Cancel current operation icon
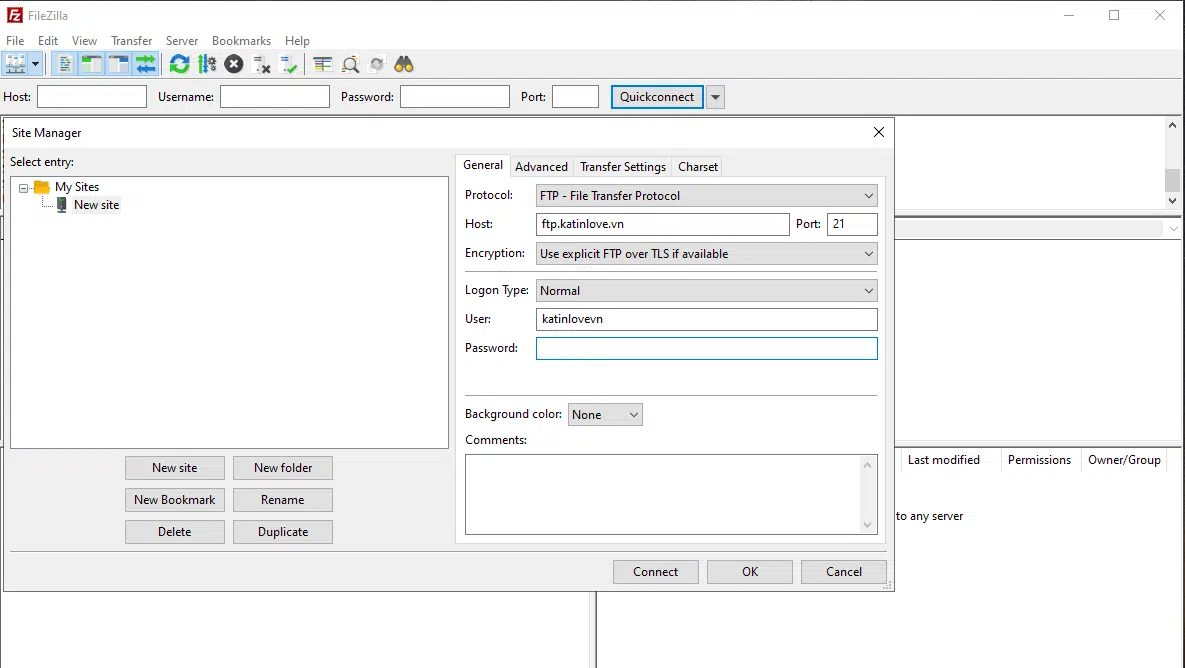Image resolution: width=1185 pixels, height=668 pixels. pos(234,64)
